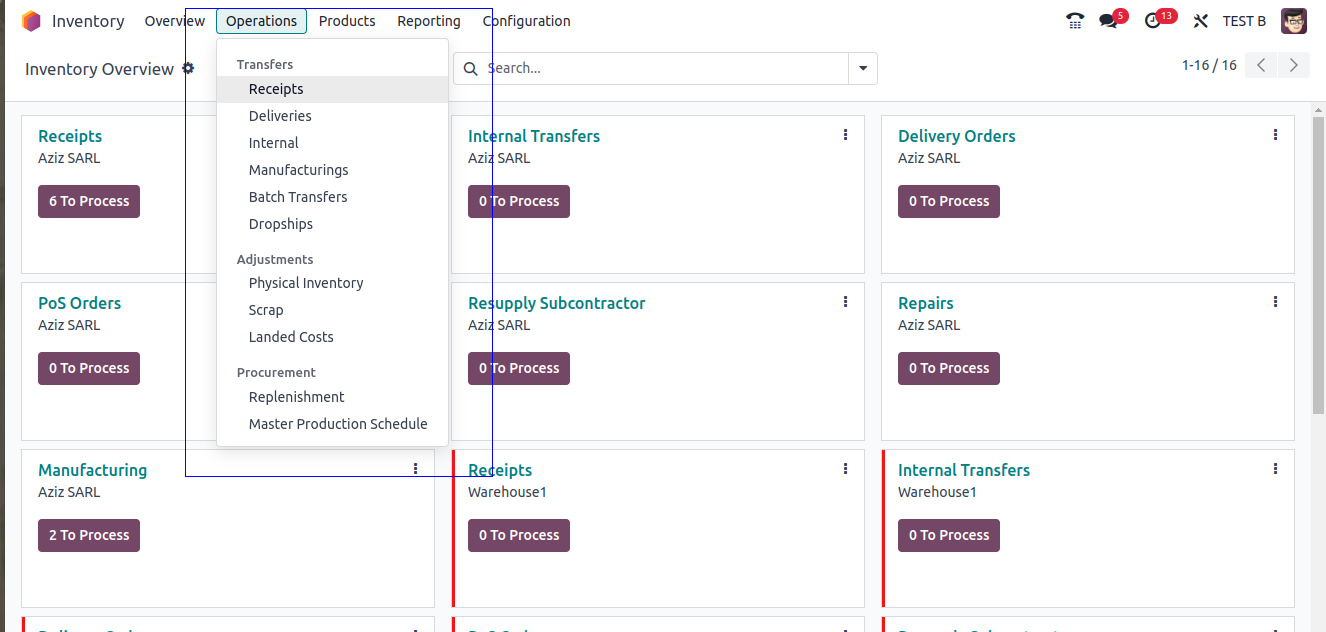Open the Reporting menu
The height and width of the screenshot is (632, 1326).
(x=429, y=21)
